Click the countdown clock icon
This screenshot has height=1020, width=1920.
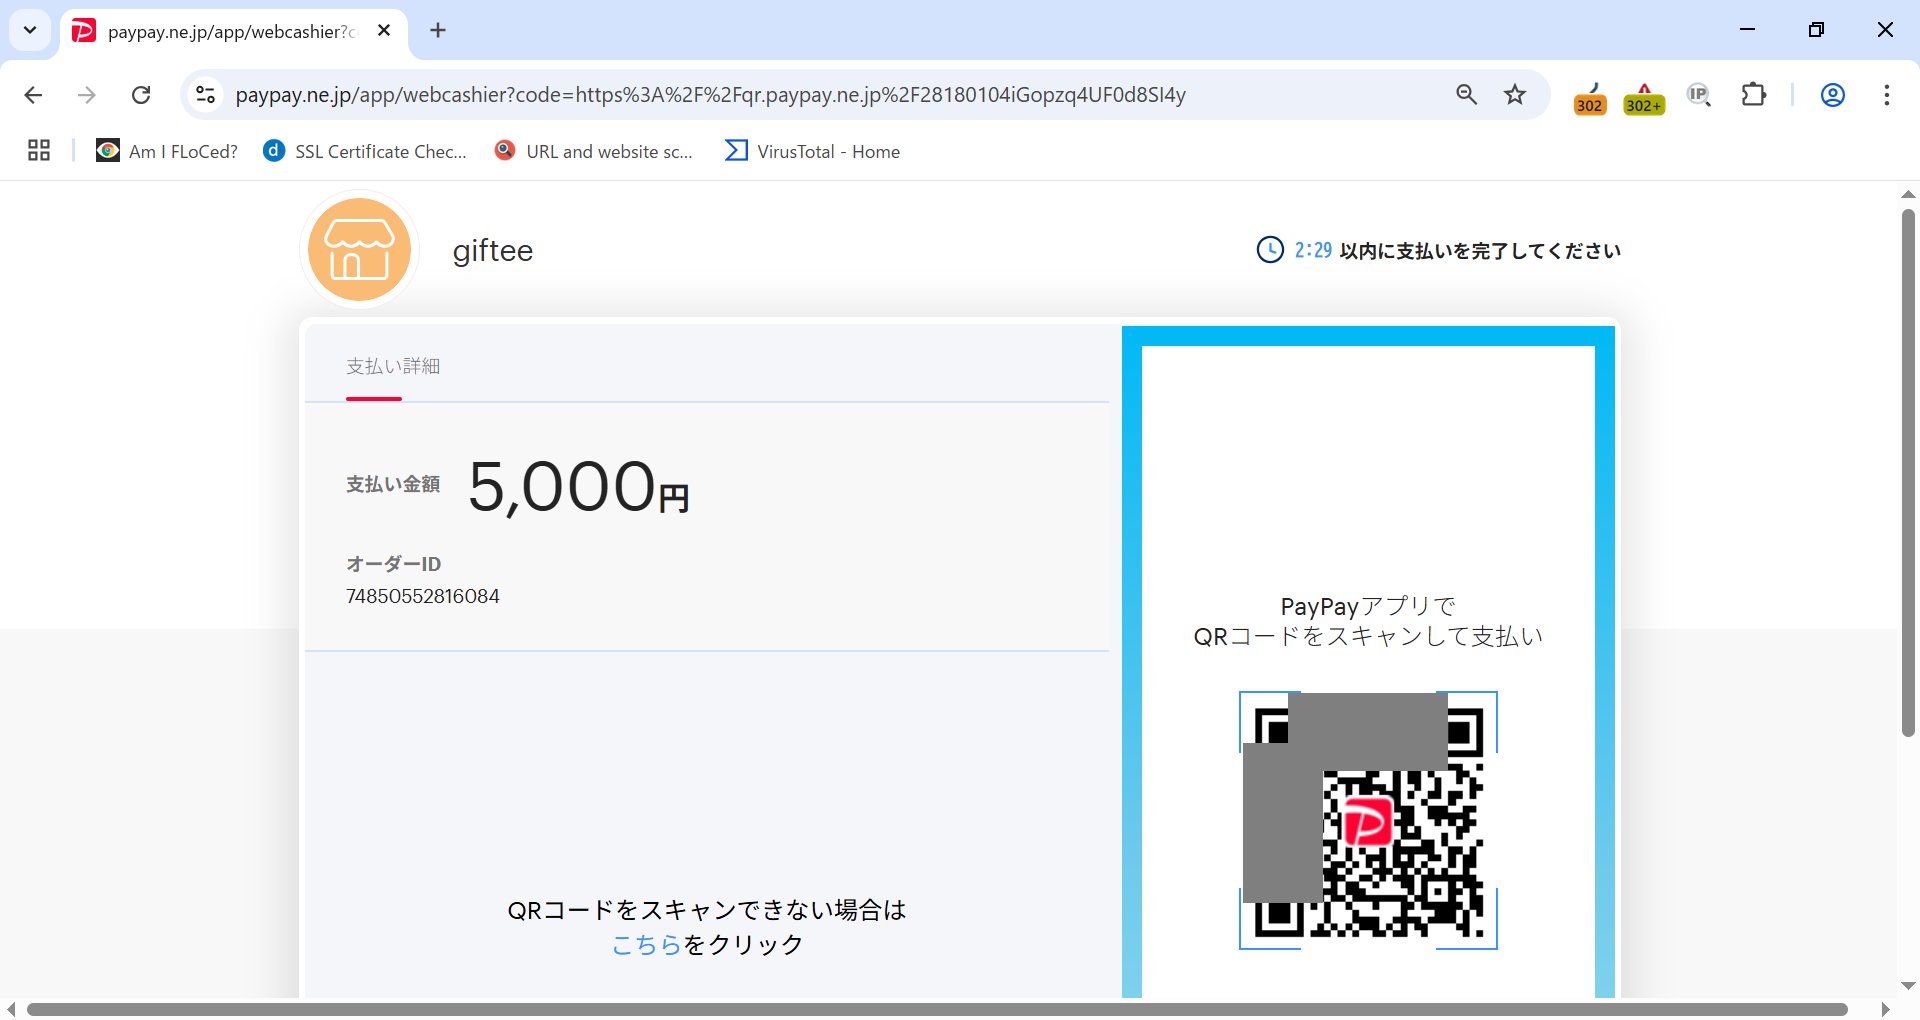pyautogui.click(x=1270, y=250)
